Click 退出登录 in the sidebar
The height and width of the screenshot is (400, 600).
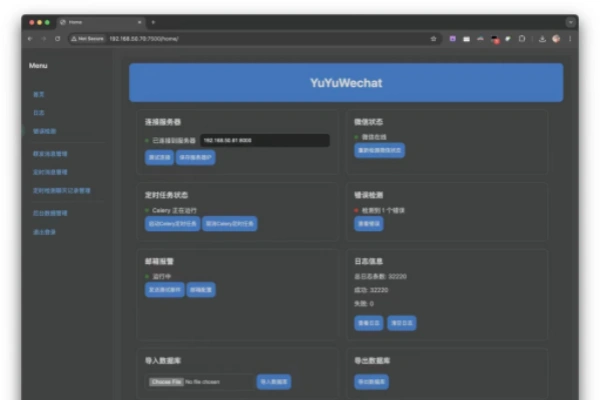click(x=44, y=231)
